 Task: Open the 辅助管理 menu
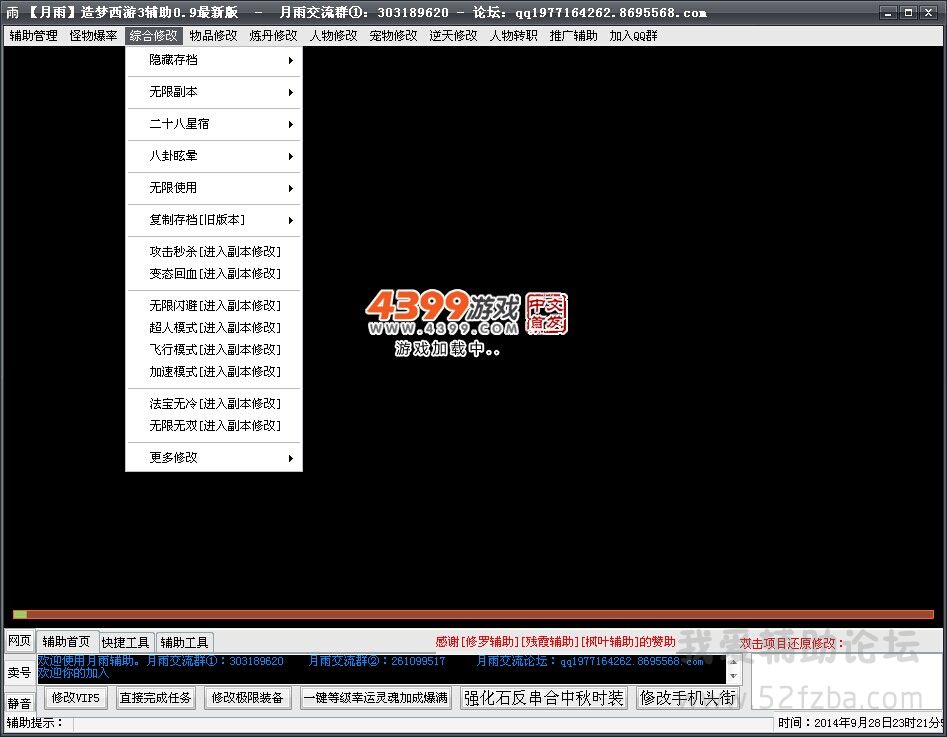33,36
